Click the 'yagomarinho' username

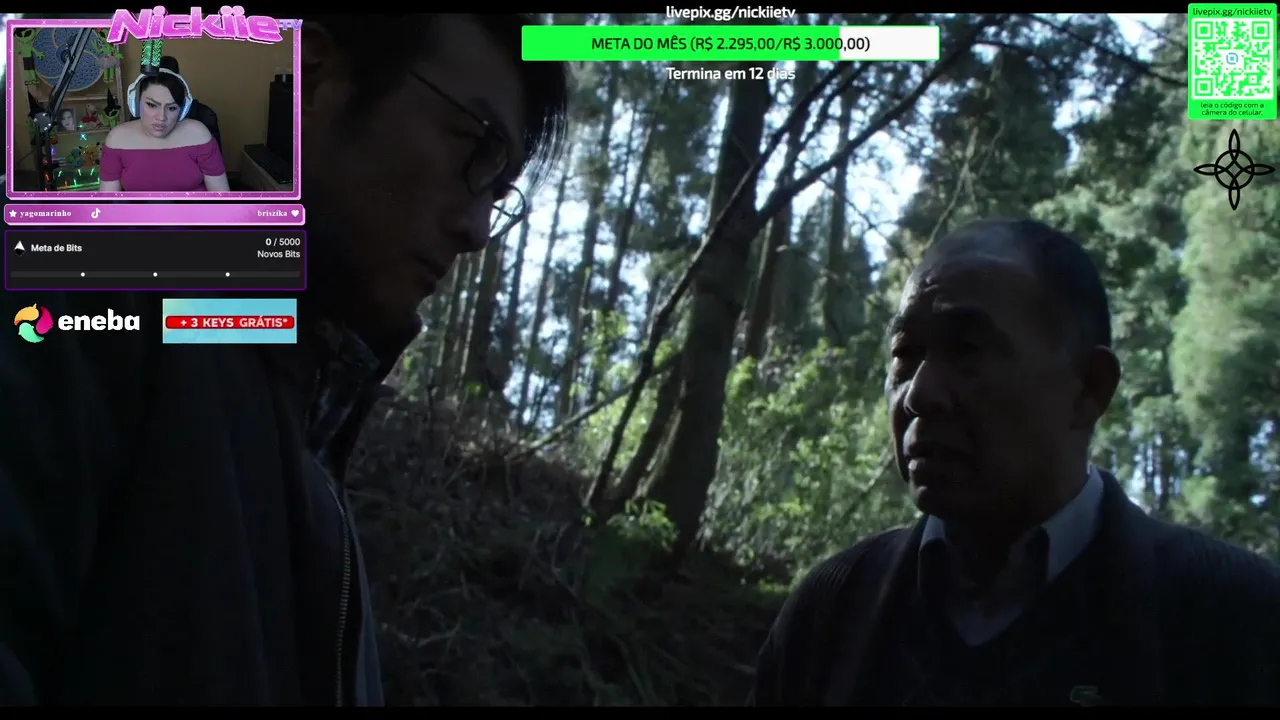[x=46, y=214]
